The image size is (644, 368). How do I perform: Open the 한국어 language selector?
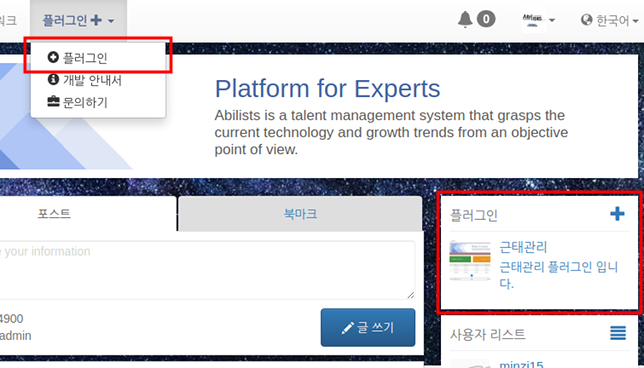tap(610, 20)
